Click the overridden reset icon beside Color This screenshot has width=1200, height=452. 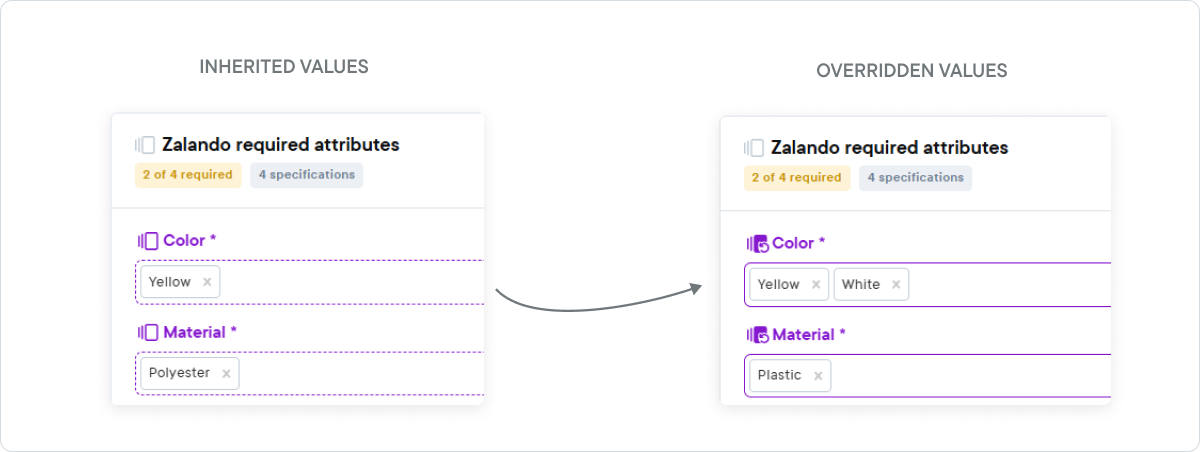pos(758,244)
